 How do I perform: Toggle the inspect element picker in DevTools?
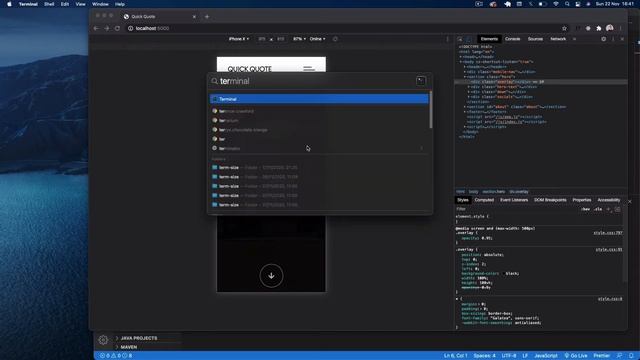(x=460, y=39)
